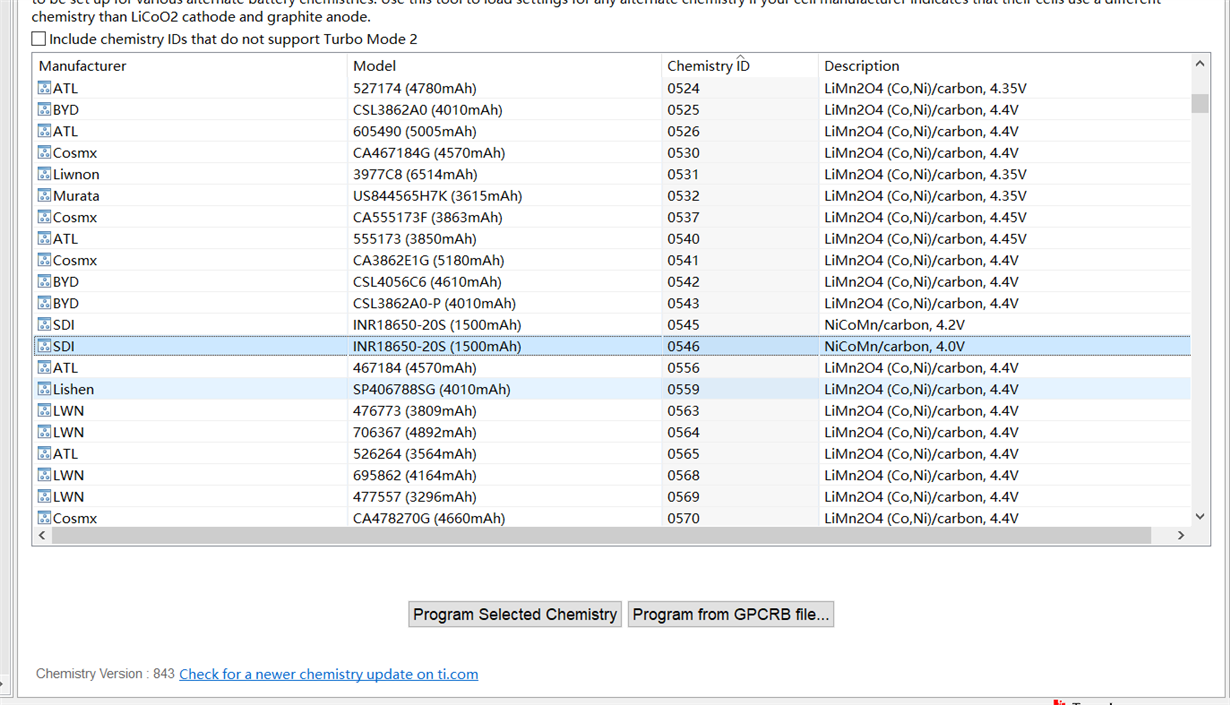This screenshot has height=705, width=1230.
Task: Sort by the Description column header
Action: coord(1004,66)
